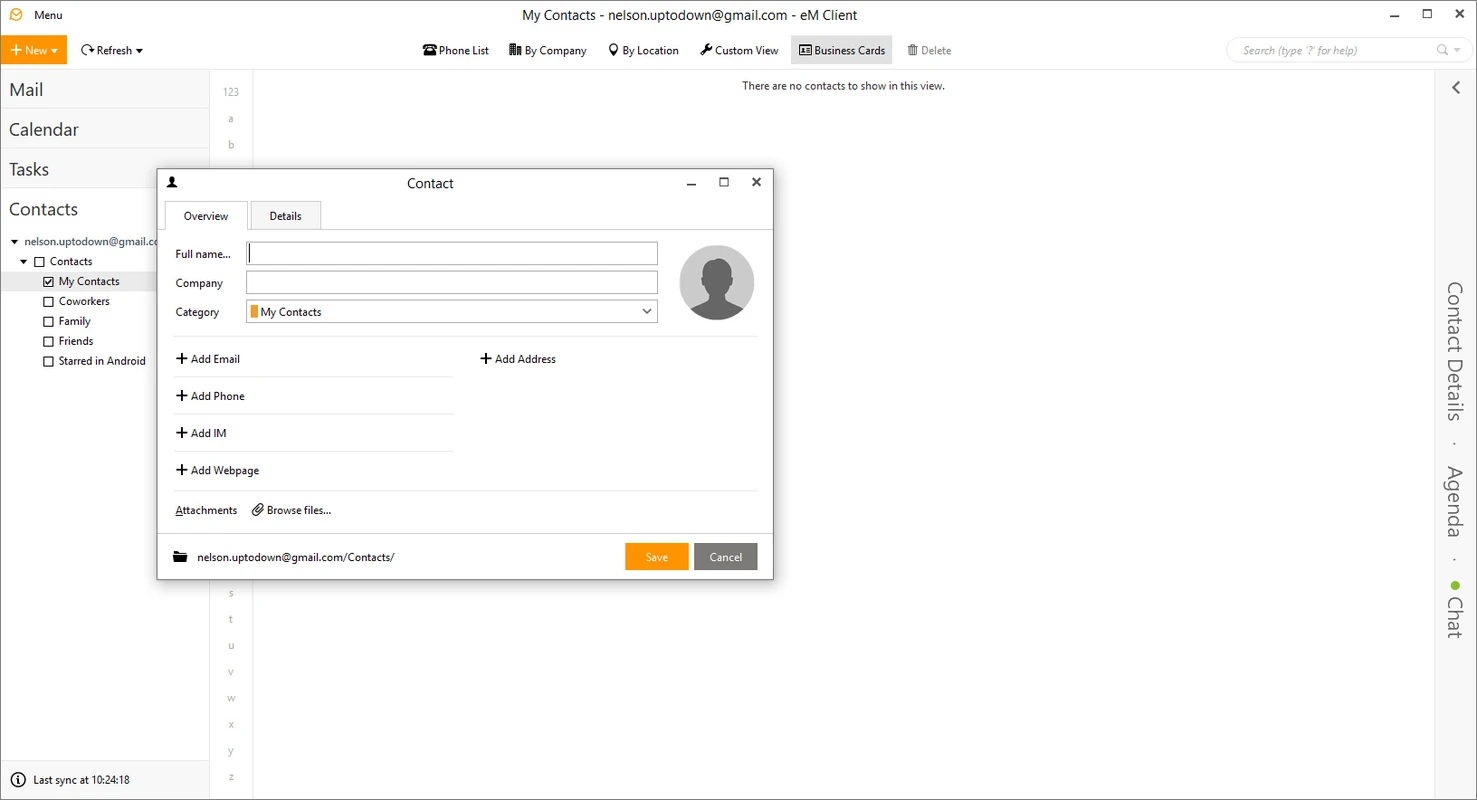Save the new contact
The height and width of the screenshot is (800, 1477).
[656, 556]
